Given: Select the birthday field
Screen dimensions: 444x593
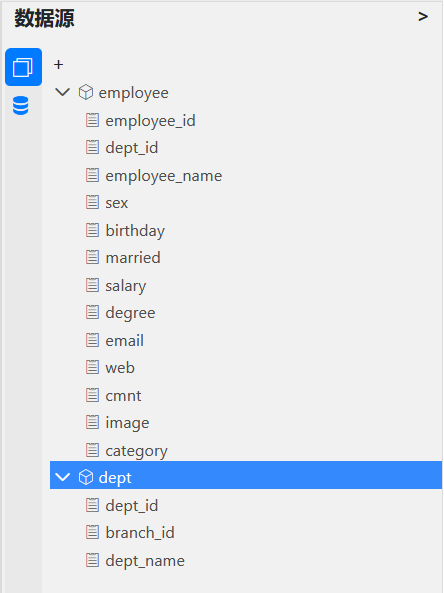Looking at the screenshot, I should click(x=135, y=231).
